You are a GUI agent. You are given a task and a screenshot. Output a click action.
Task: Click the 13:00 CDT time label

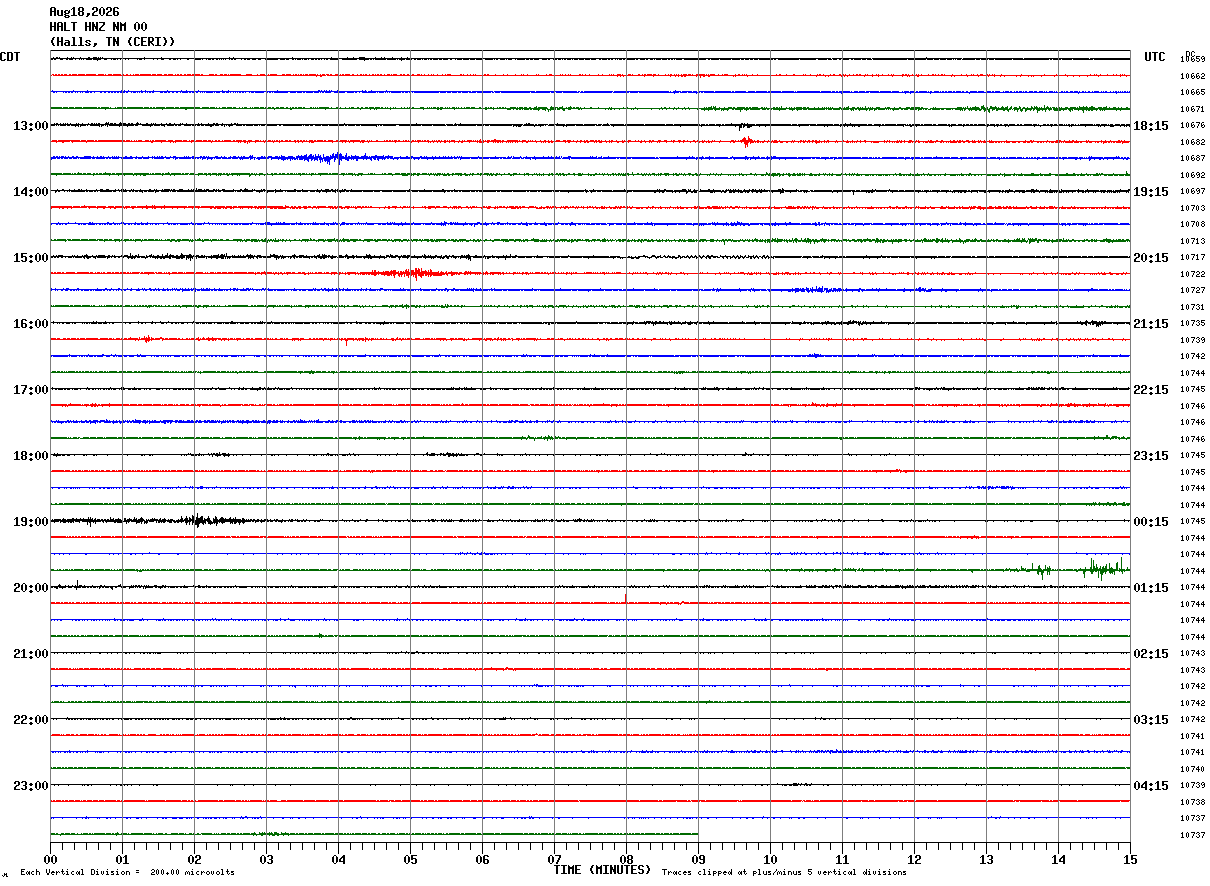30,126
